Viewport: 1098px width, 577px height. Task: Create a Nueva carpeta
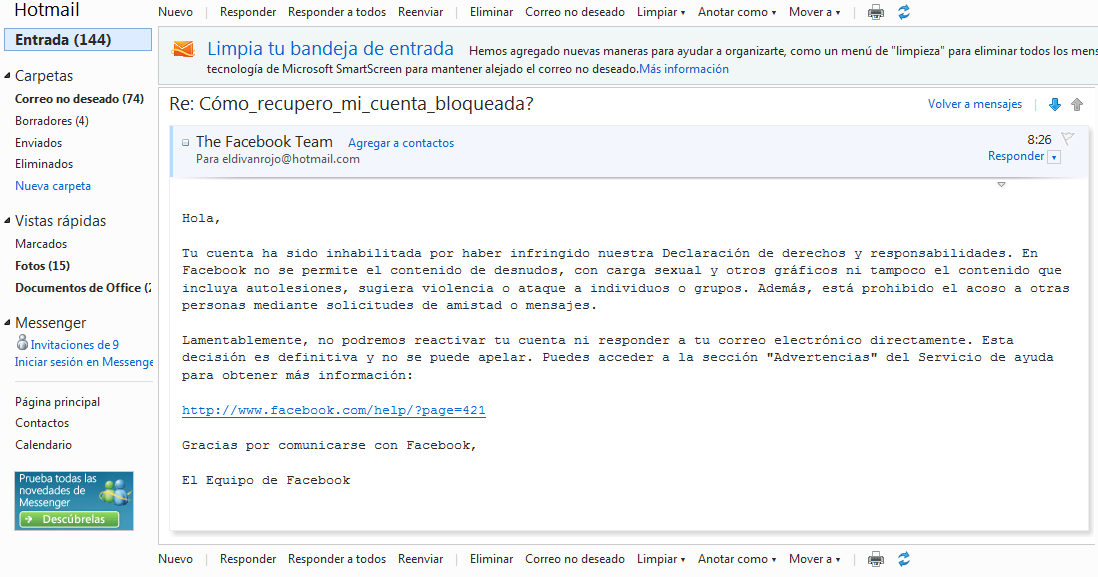point(53,186)
